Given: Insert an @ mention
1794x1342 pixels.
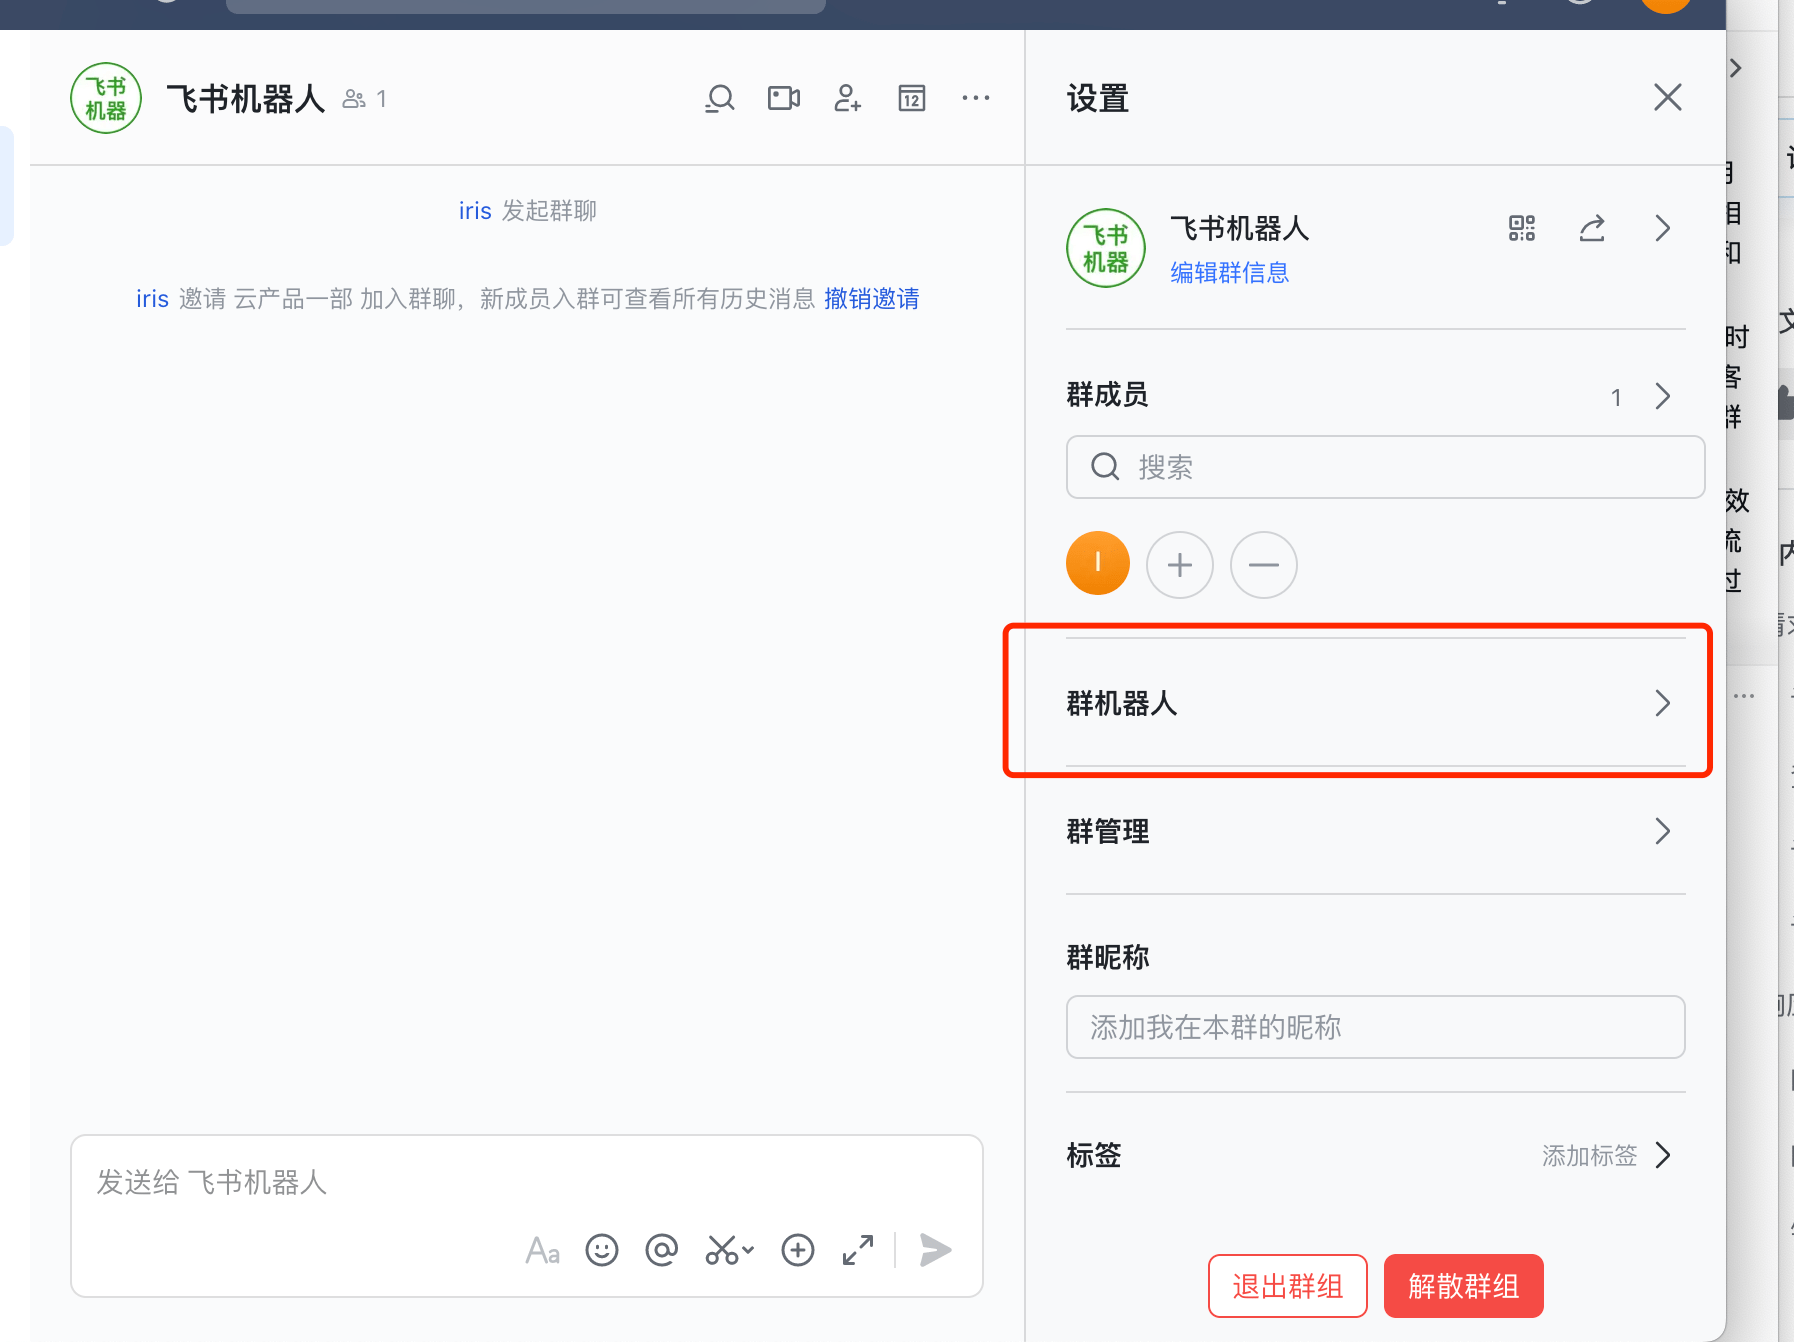Looking at the screenshot, I should [662, 1250].
